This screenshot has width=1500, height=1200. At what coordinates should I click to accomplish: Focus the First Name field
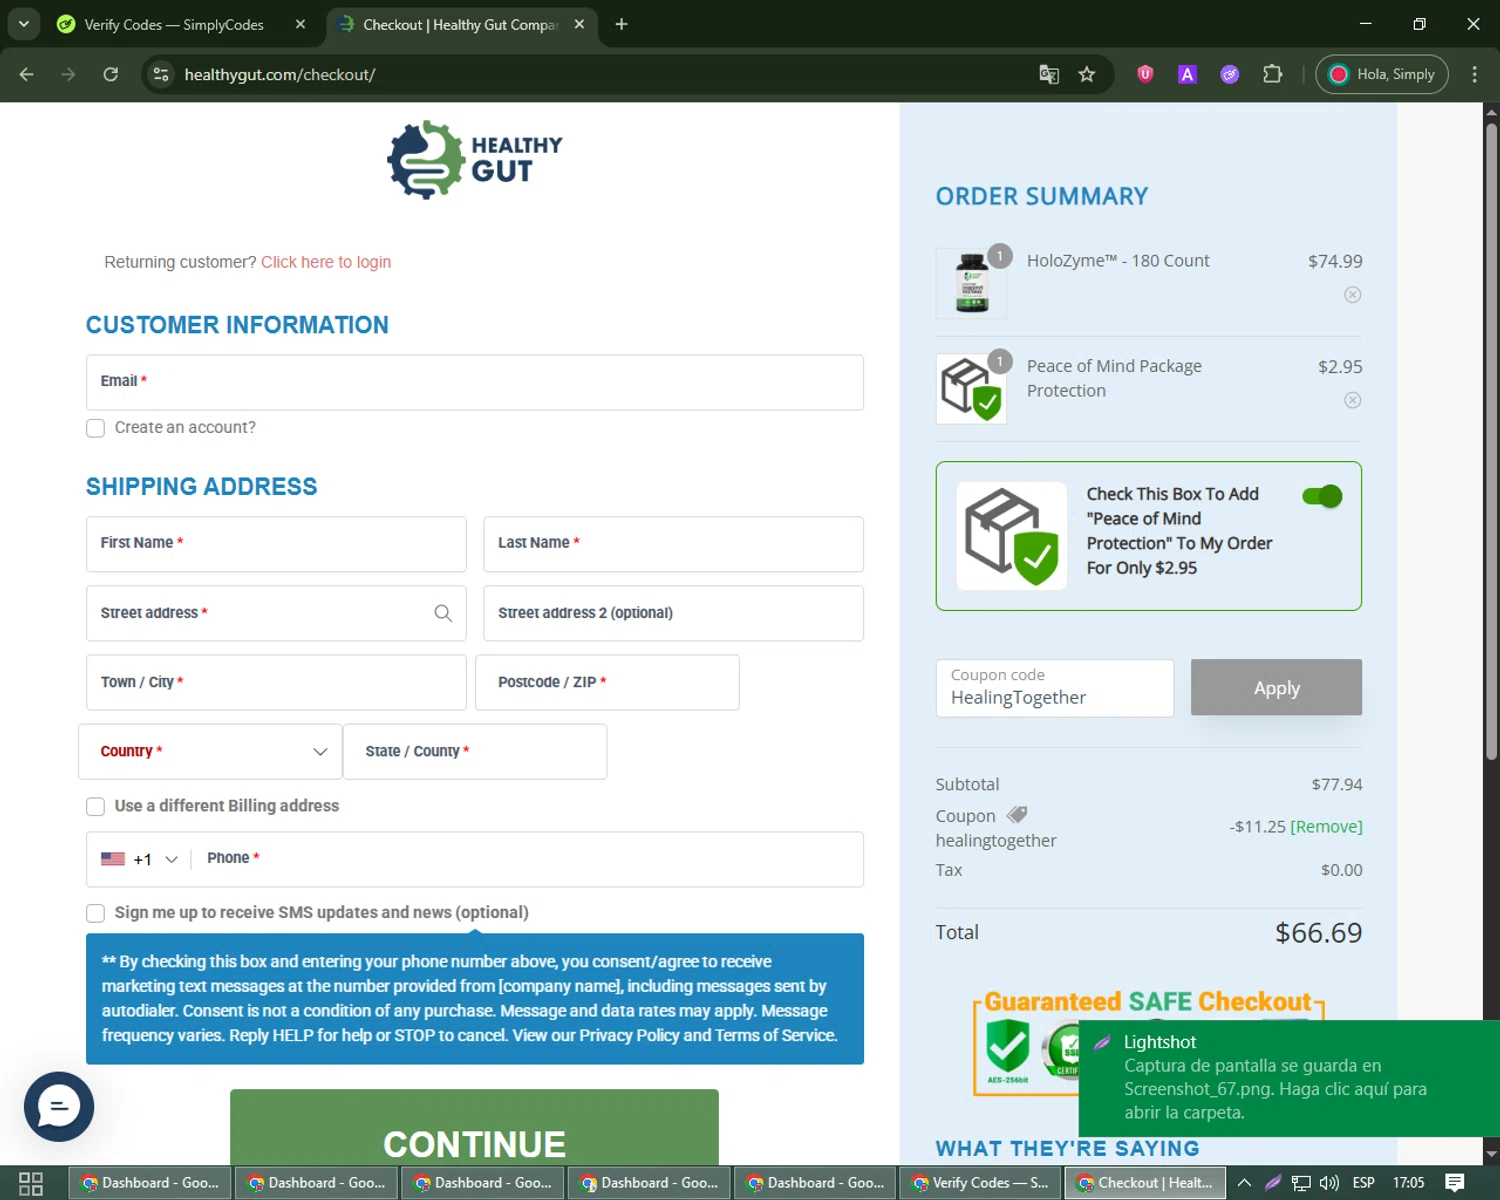pos(276,544)
